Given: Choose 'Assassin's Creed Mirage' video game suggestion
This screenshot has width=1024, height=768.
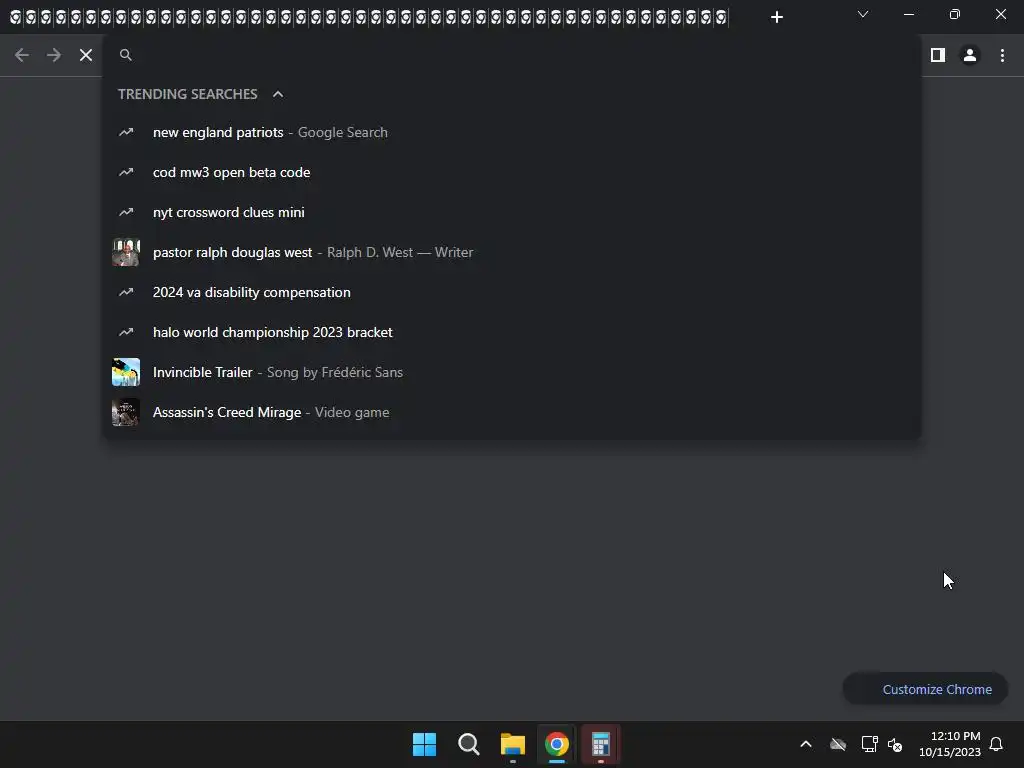Looking at the screenshot, I should click(511, 412).
